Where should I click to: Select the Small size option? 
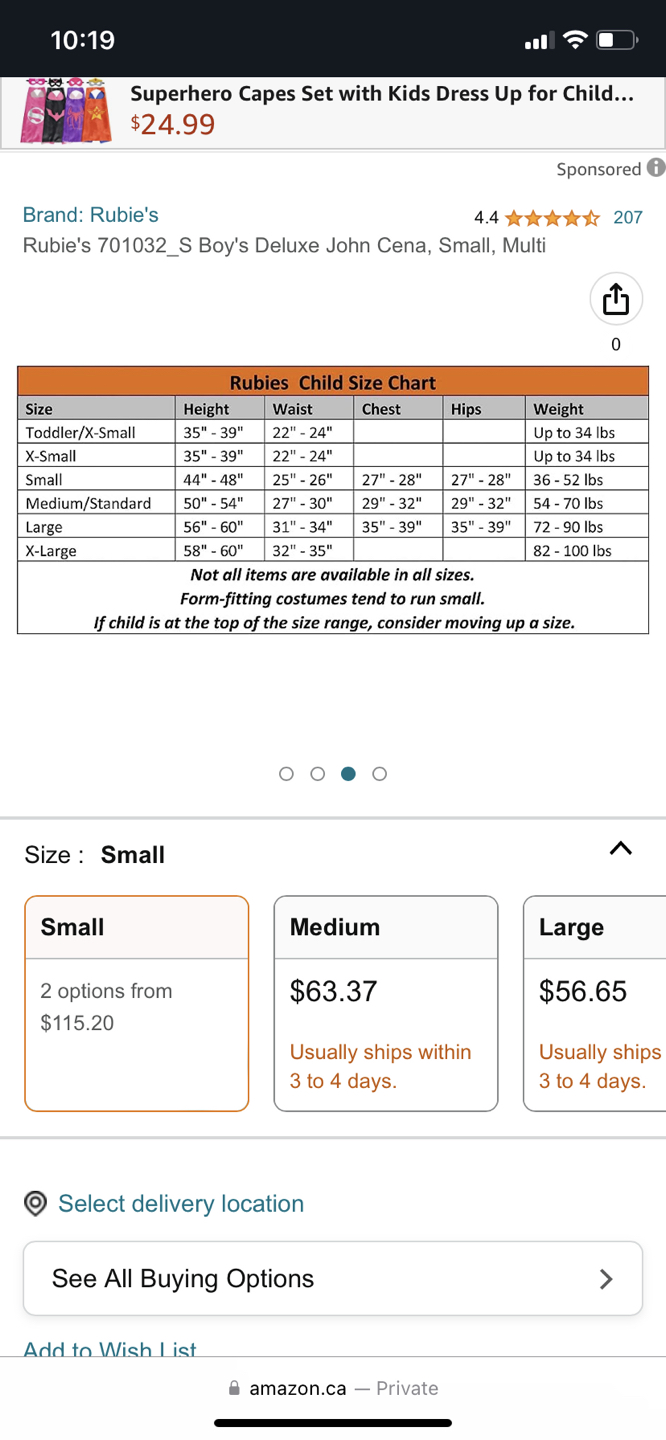(137, 1003)
